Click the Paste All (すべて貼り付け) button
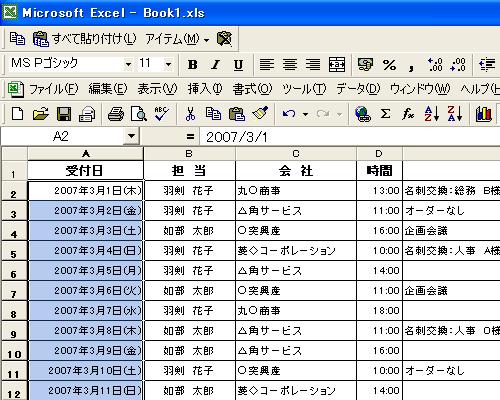The height and width of the screenshot is (400, 500). 85,39
